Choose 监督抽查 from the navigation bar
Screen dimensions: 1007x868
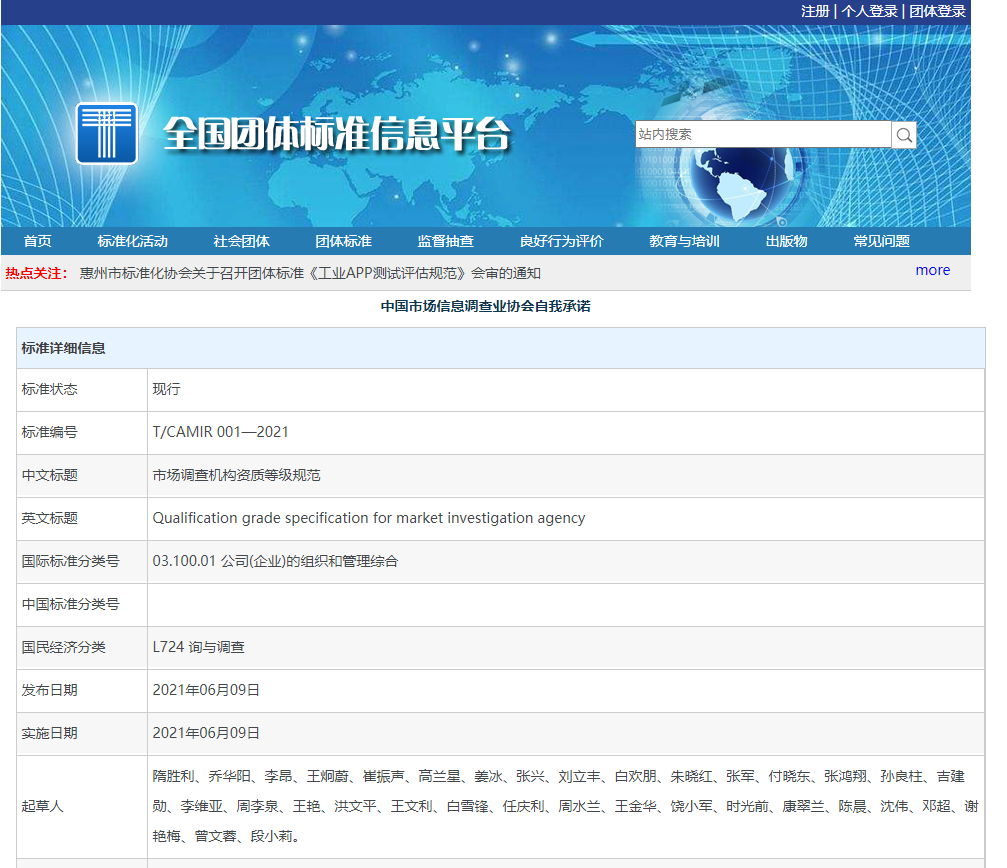[446, 241]
